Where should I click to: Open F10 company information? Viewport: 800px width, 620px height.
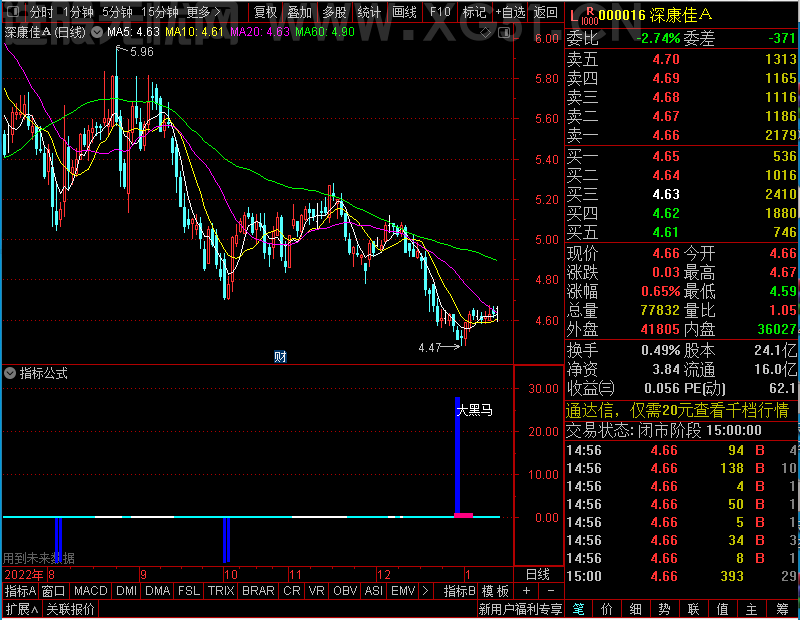(x=440, y=12)
